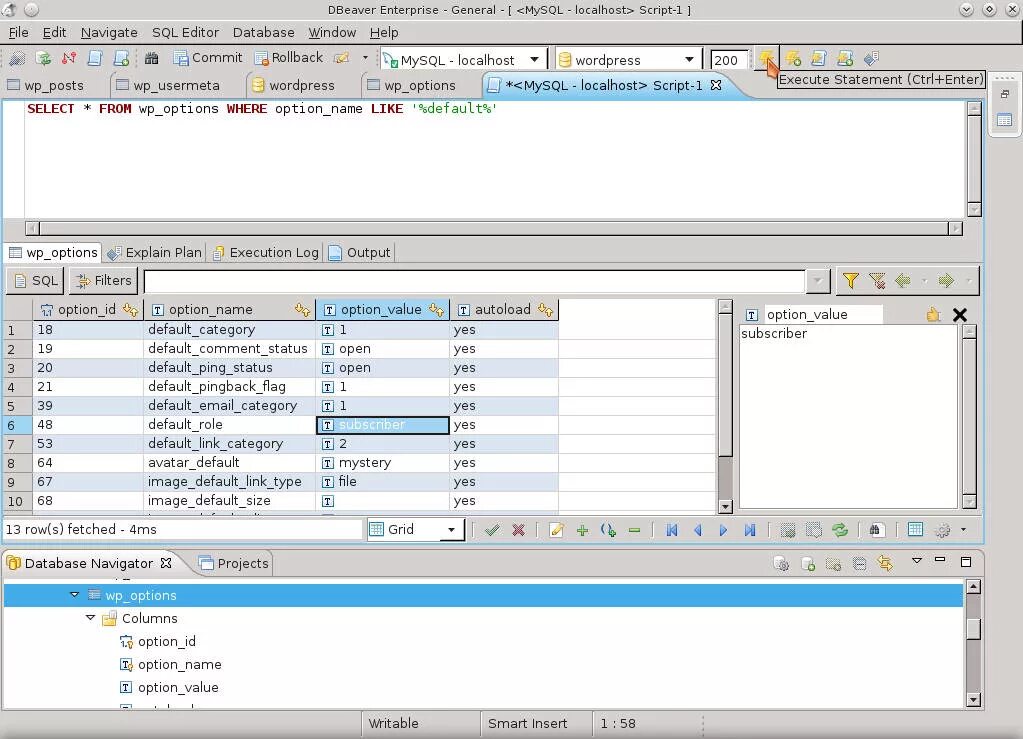Viewport: 1023px width, 739px height.
Task: Remove filters with the crossed funnel icon
Action: pos(877,280)
